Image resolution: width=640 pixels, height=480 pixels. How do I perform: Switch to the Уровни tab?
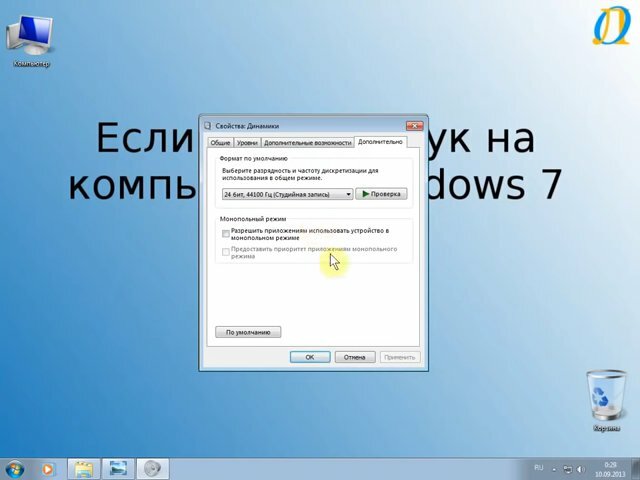tap(247, 142)
